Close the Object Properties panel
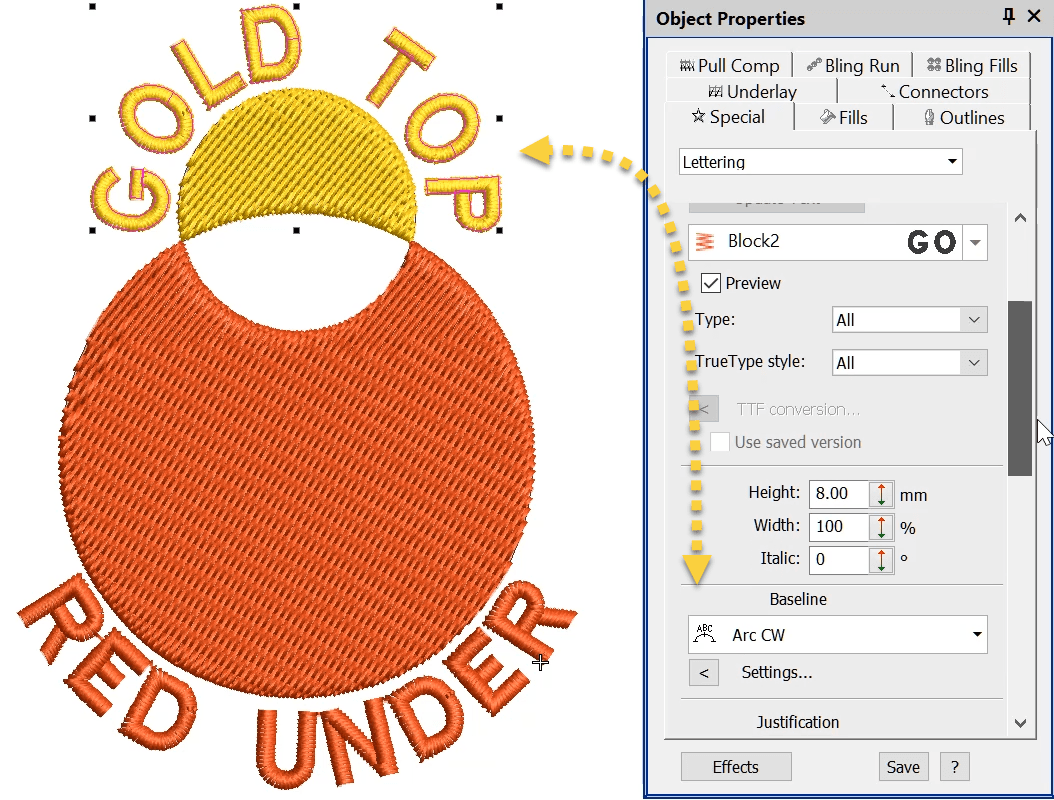This screenshot has height=800, width=1054. [x=1033, y=17]
